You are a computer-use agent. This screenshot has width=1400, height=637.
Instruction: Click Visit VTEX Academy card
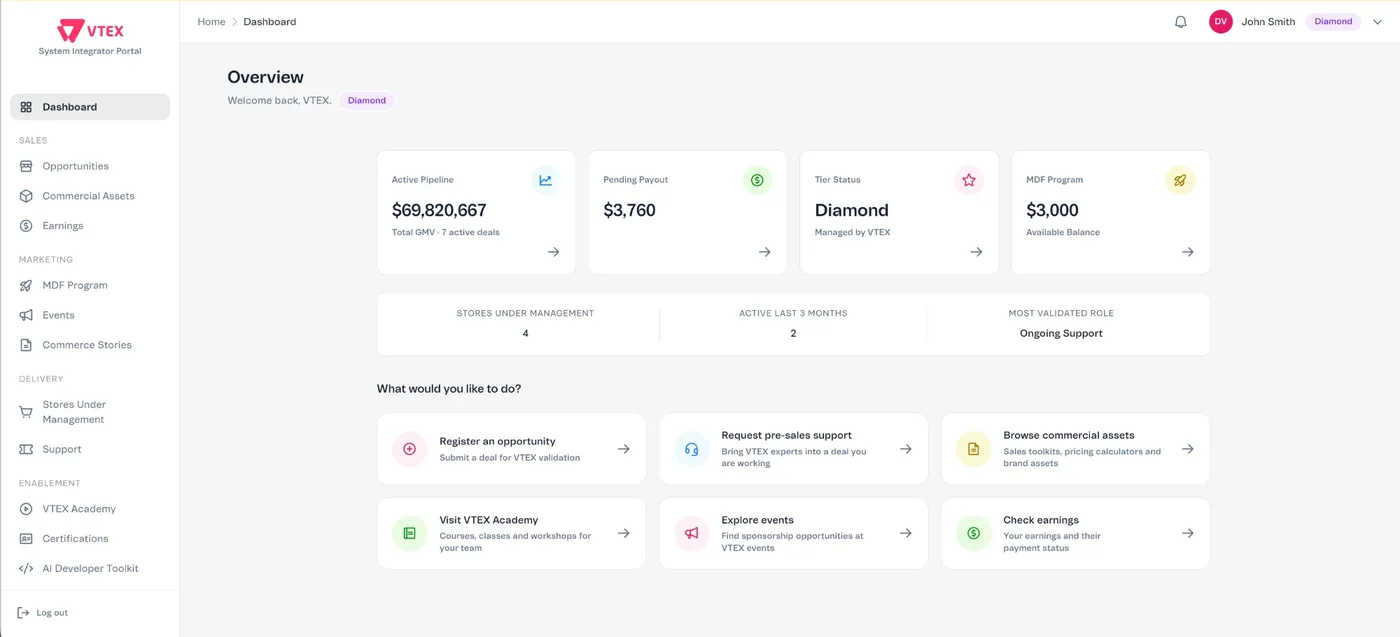[511, 534]
